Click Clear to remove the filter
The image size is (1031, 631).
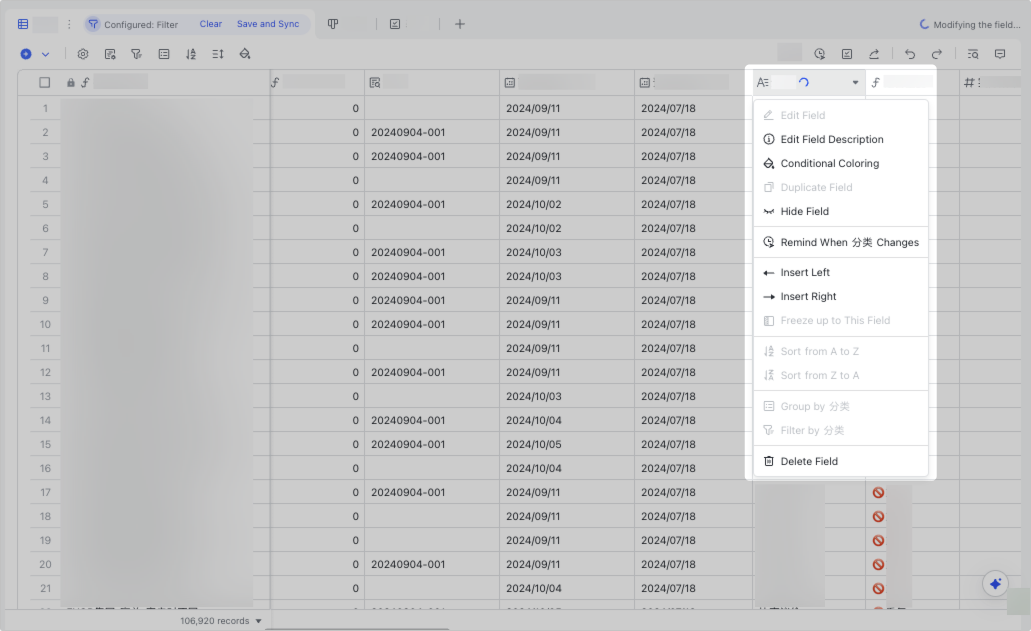(211, 24)
